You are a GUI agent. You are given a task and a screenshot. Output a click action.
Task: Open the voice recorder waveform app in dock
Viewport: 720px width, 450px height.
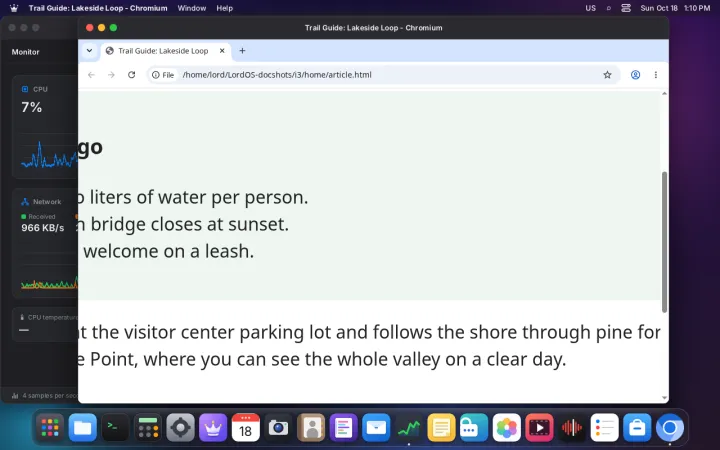point(572,428)
